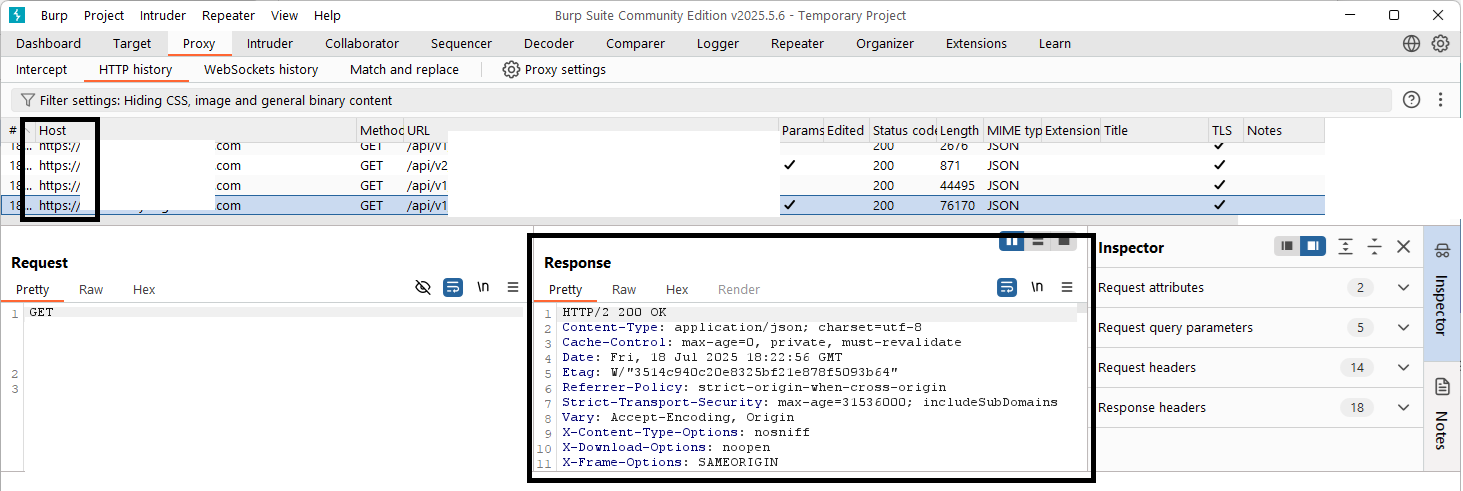Switch to the Collaborator tab
This screenshot has width=1463, height=491.
[x=362, y=43]
